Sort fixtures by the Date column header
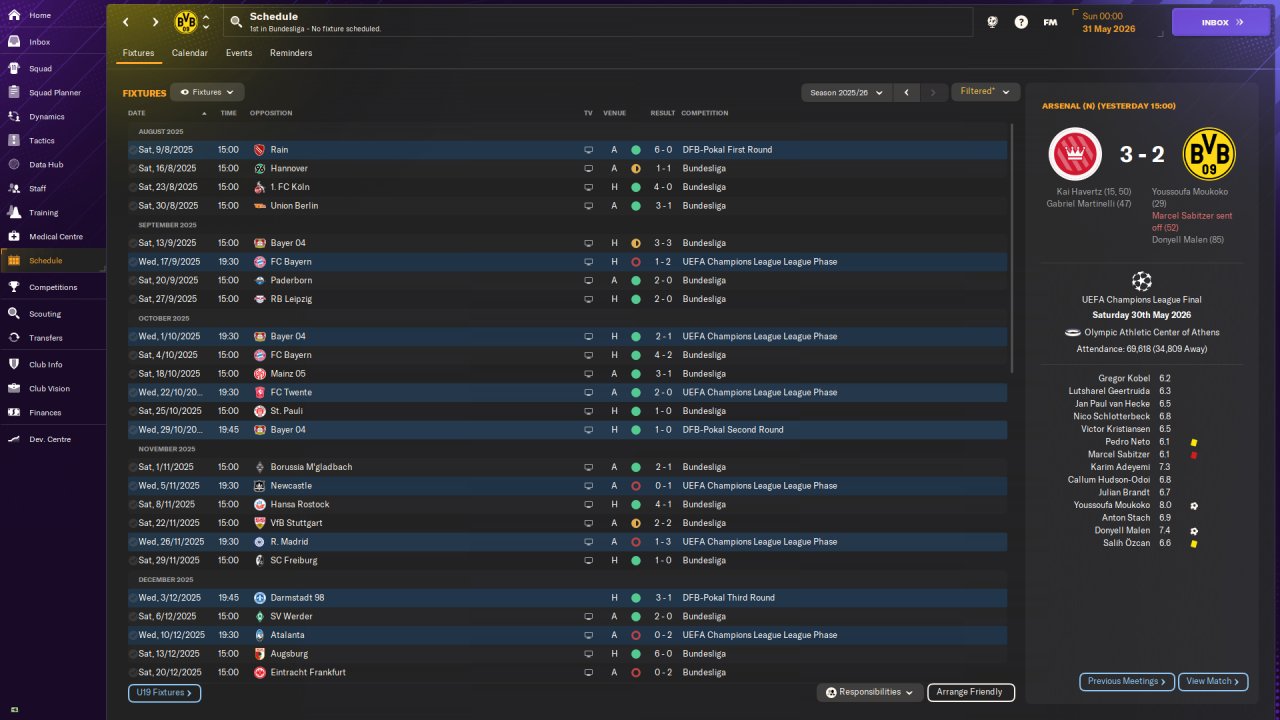1280x720 pixels. (x=137, y=113)
